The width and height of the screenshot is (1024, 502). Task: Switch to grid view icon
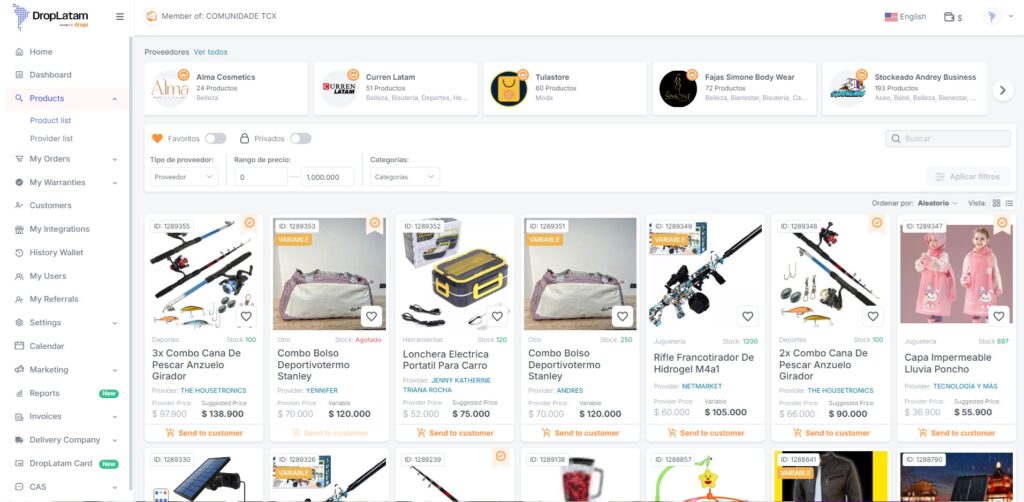(x=997, y=203)
